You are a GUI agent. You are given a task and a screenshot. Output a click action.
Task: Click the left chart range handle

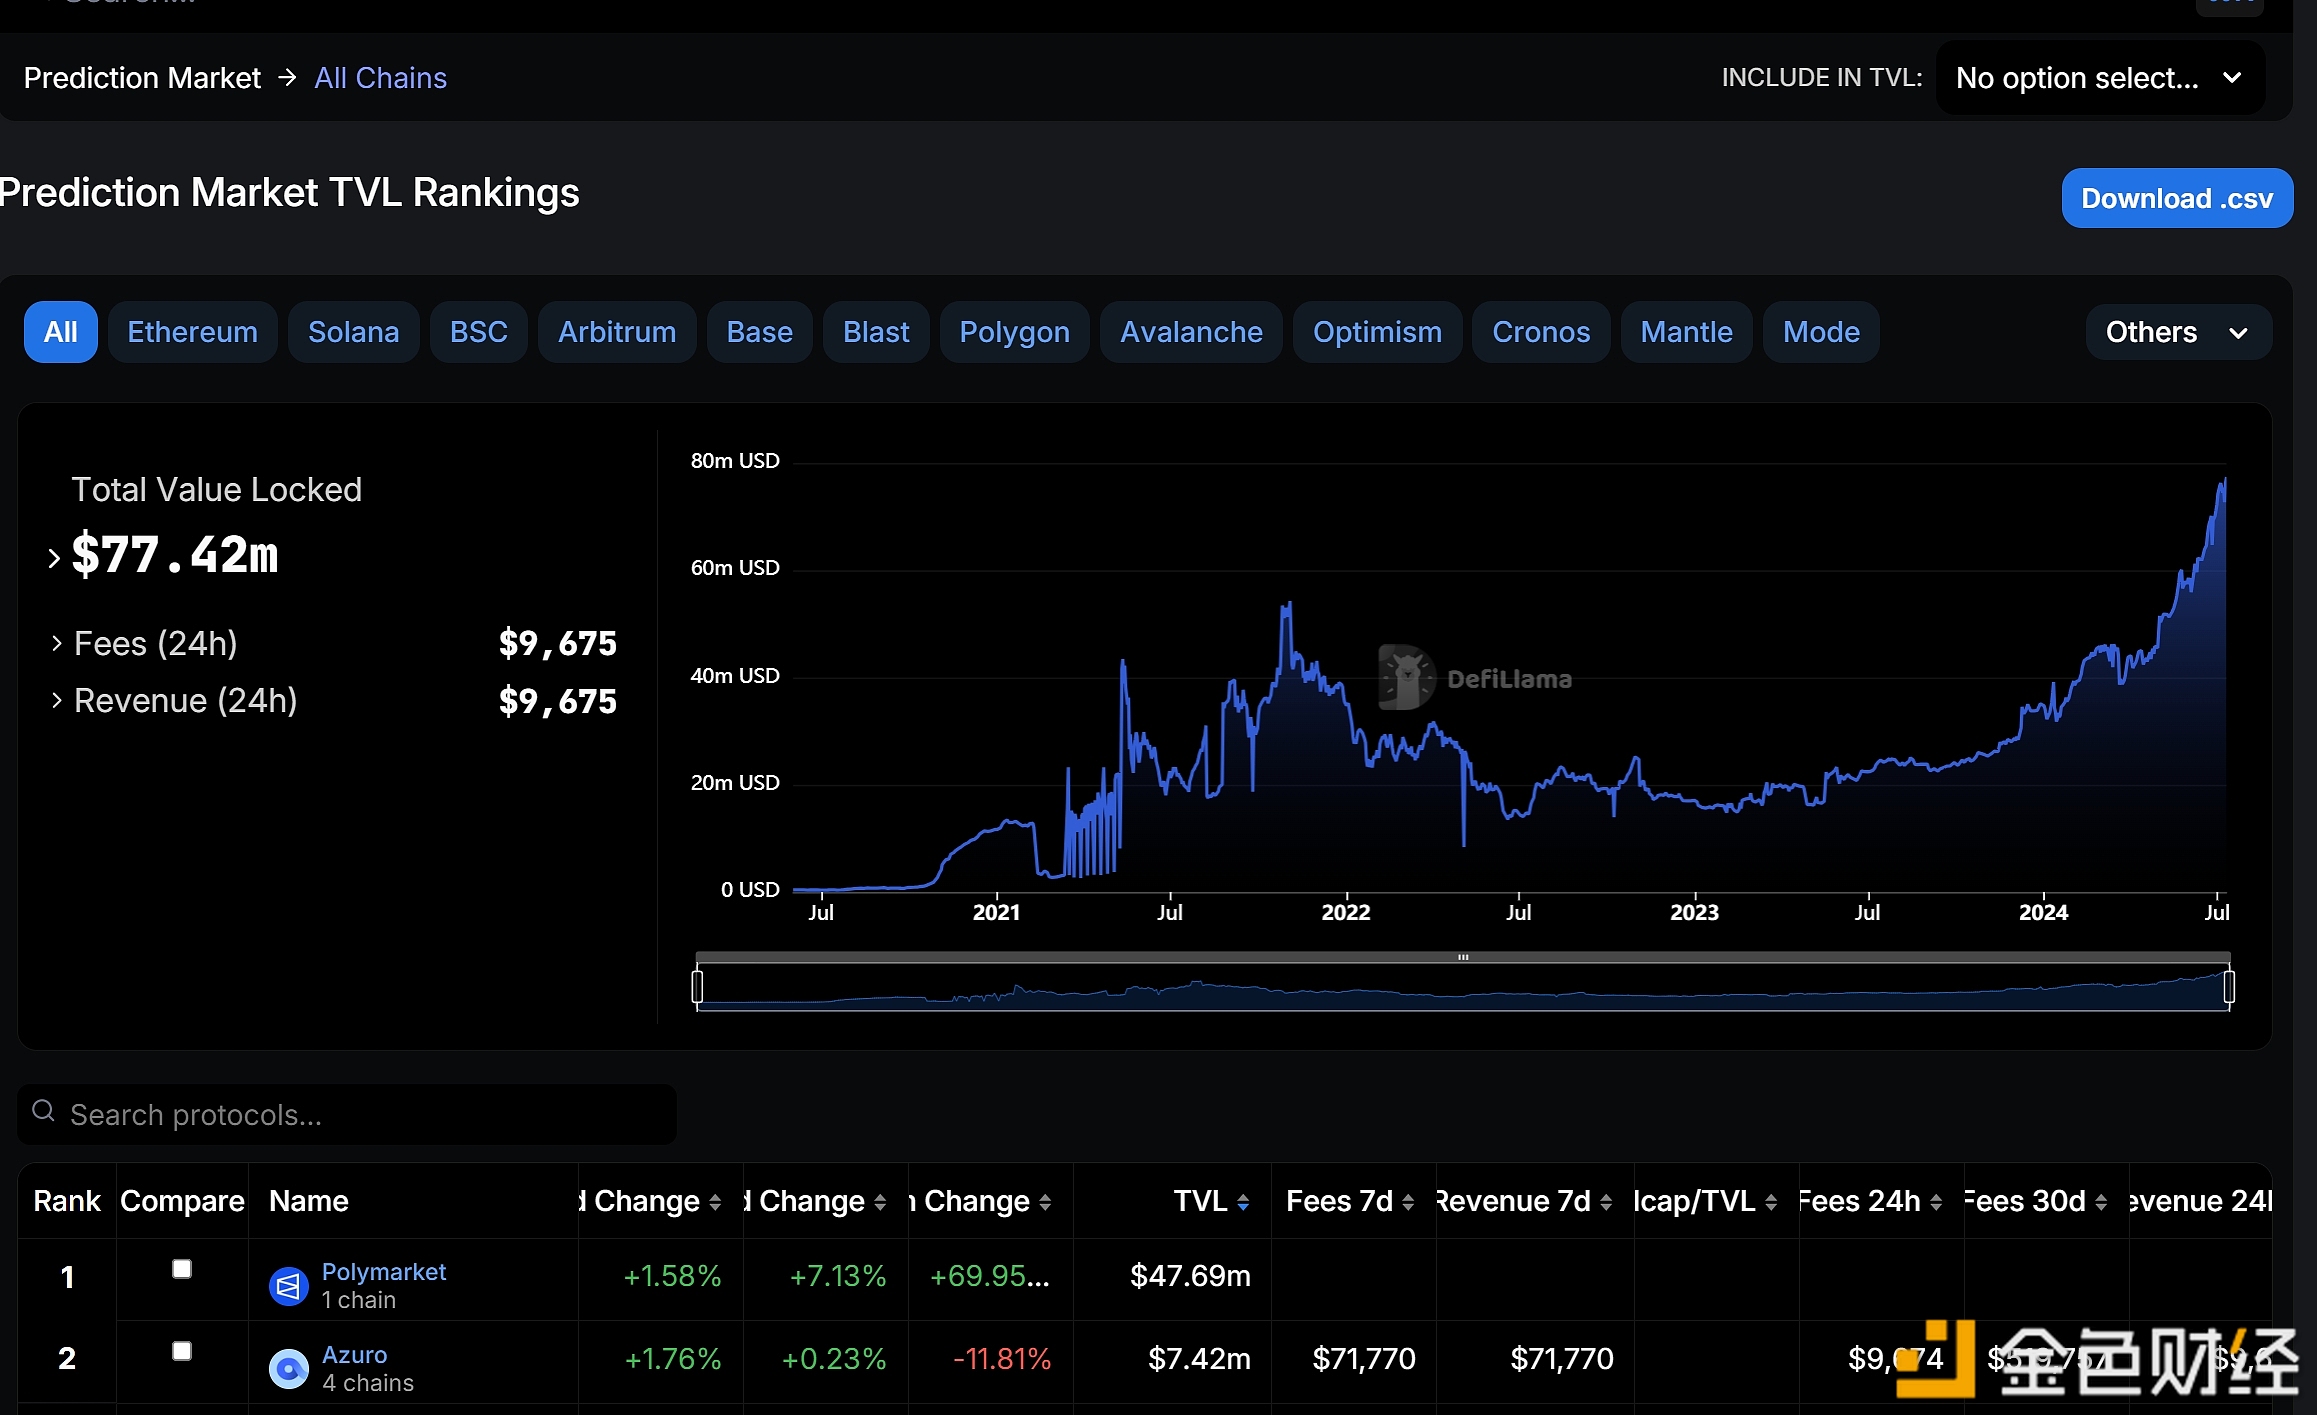pos(697,987)
